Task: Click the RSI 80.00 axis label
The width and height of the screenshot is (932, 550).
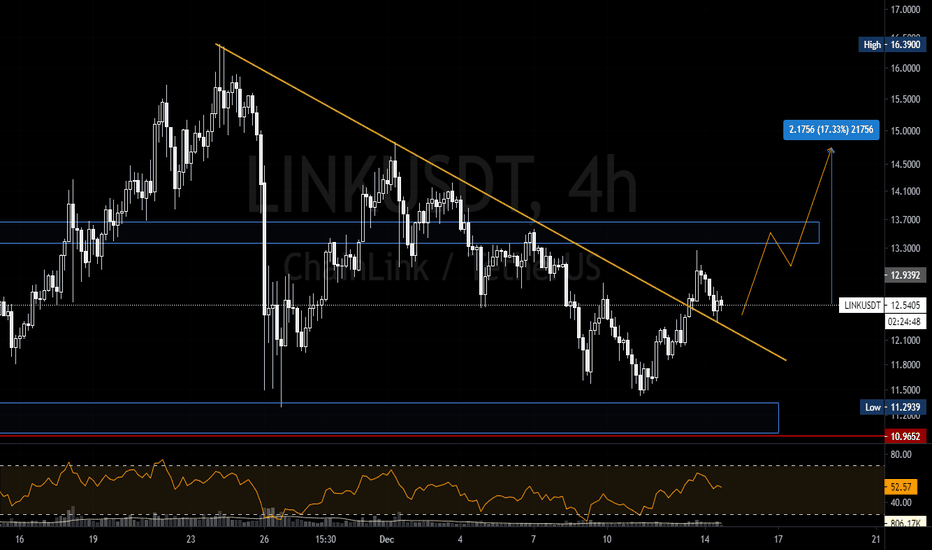Action: point(901,454)
